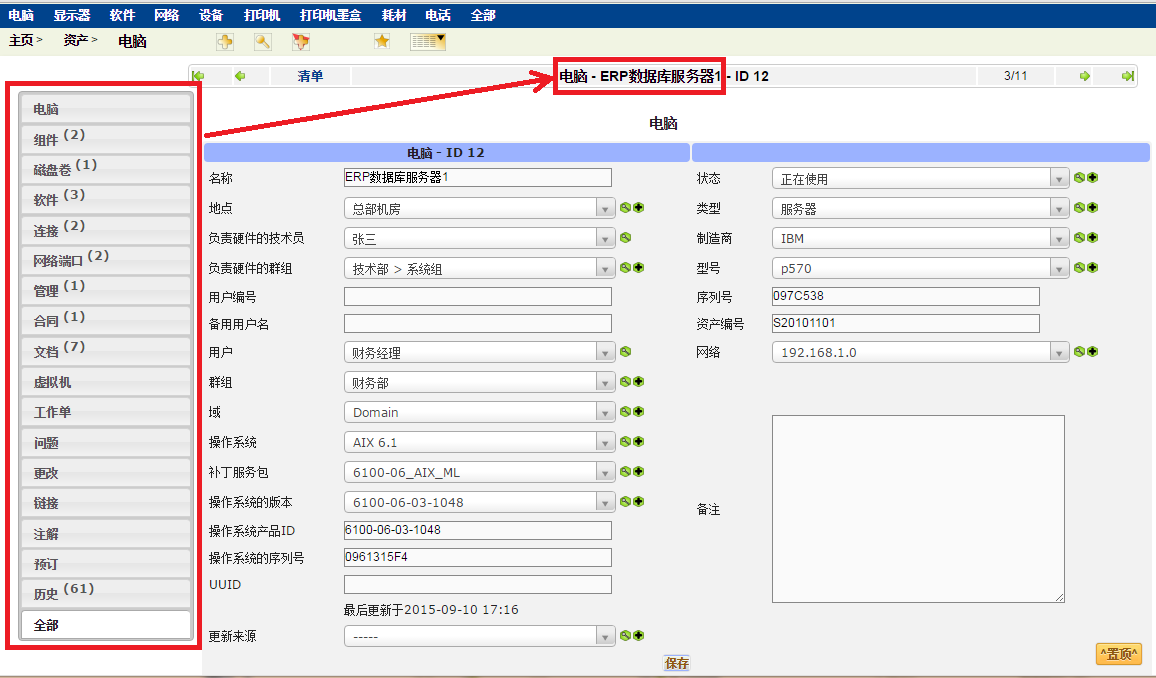Jump to the last record arrow

(x=1127, y=76)
